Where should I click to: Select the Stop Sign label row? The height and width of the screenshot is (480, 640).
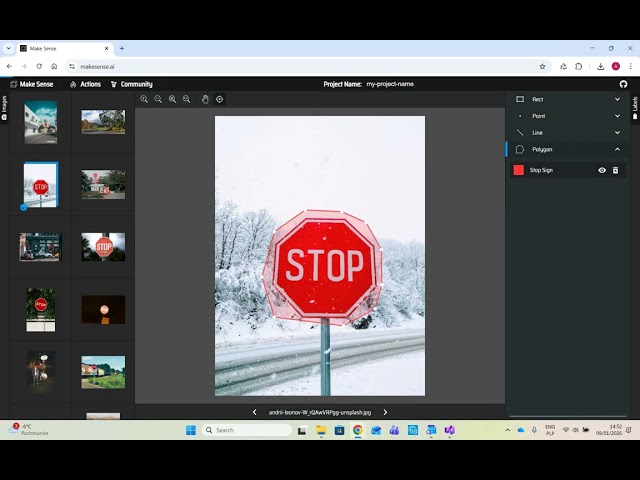[568, 170]
